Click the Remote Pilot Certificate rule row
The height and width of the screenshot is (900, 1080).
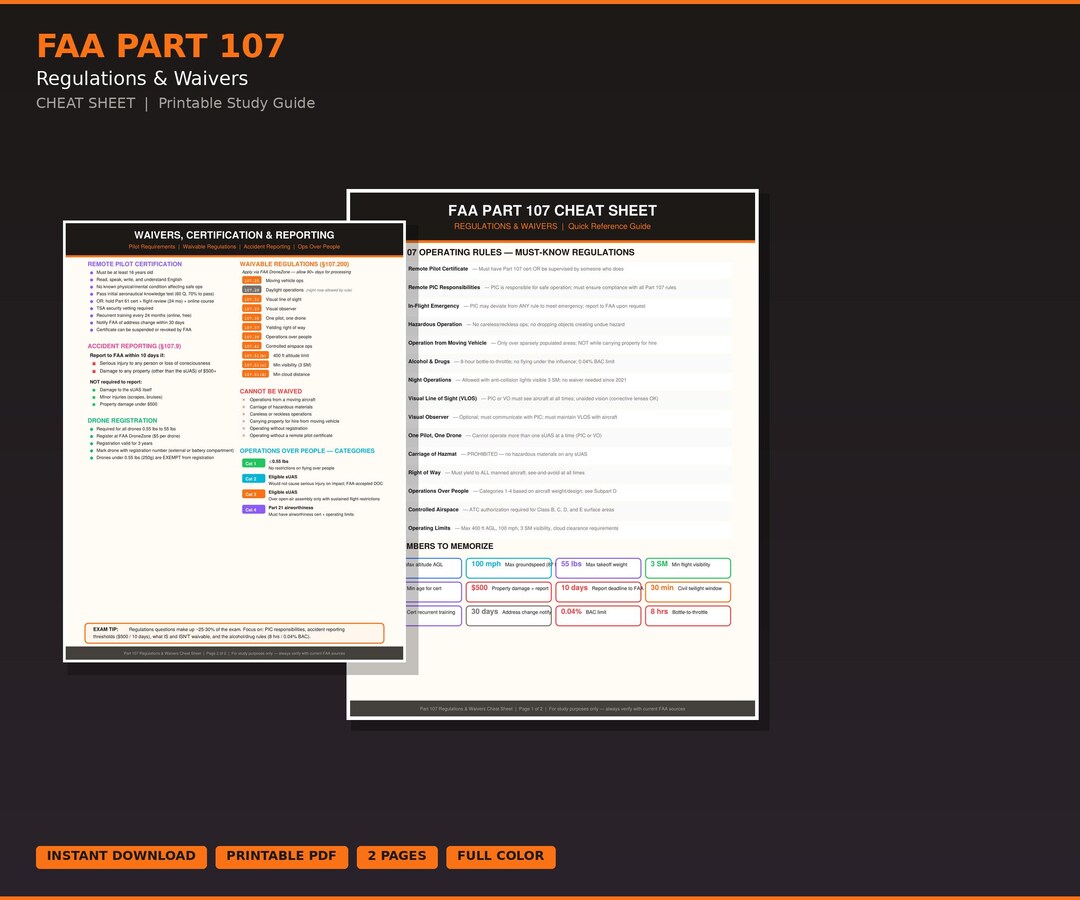click(x=569, y=269)
